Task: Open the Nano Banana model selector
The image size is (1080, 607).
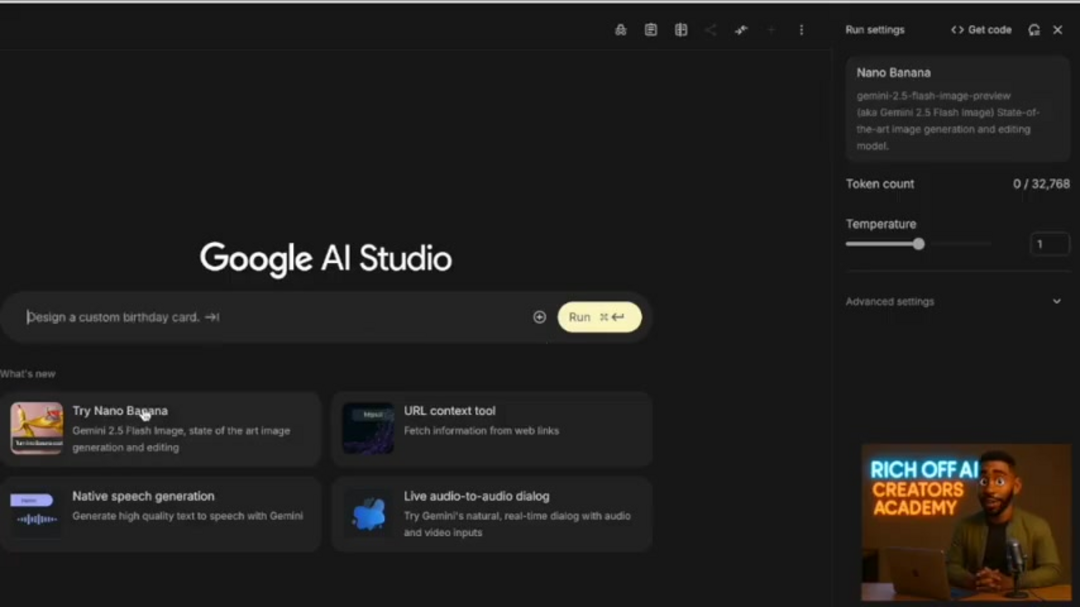Action: pos(957,108)
